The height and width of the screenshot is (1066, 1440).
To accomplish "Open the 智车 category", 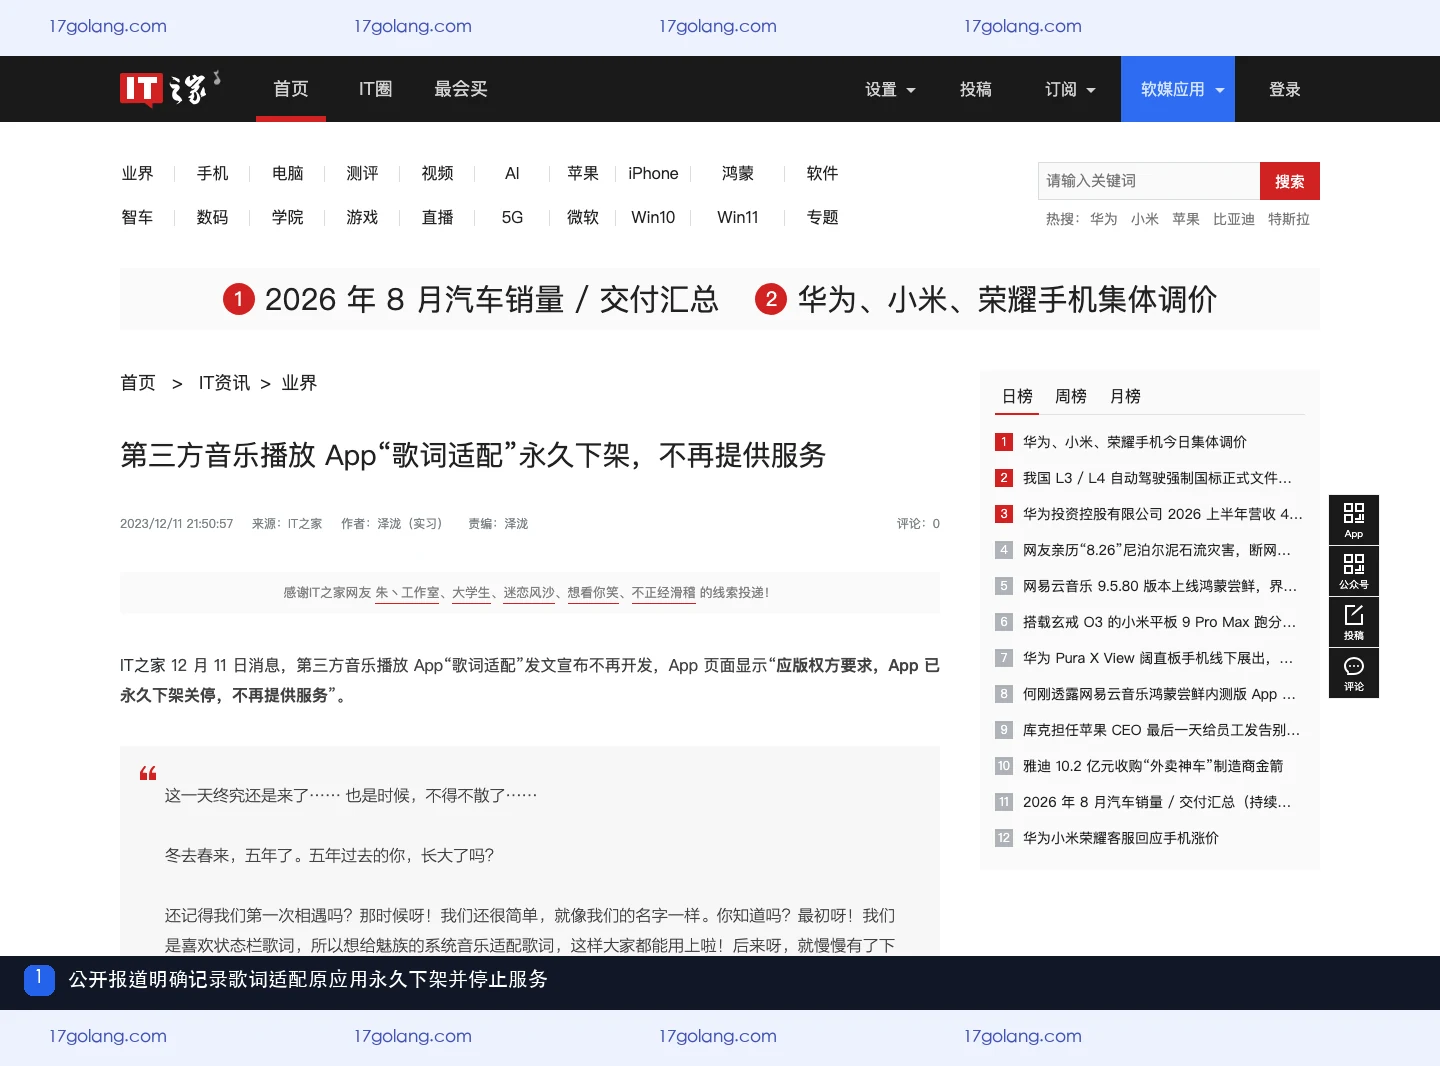I will [137, 217].
